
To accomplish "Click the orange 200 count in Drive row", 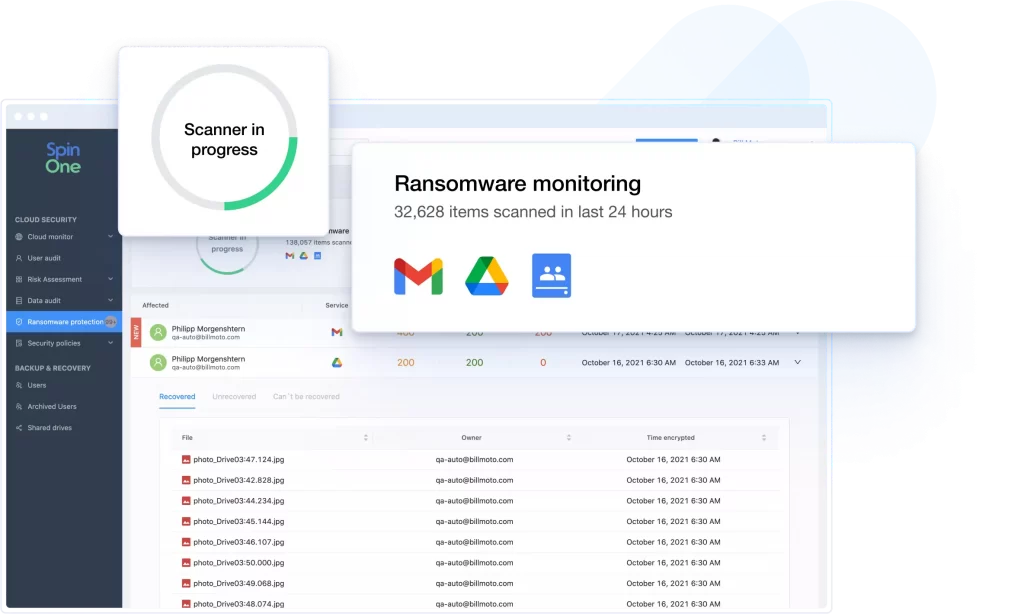I will pos(406,363).
